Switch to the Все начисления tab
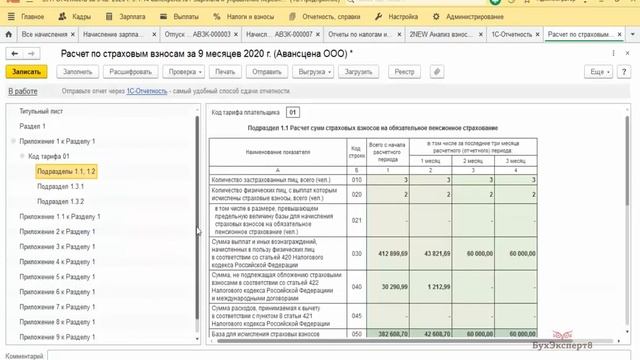 pos(44,35)
